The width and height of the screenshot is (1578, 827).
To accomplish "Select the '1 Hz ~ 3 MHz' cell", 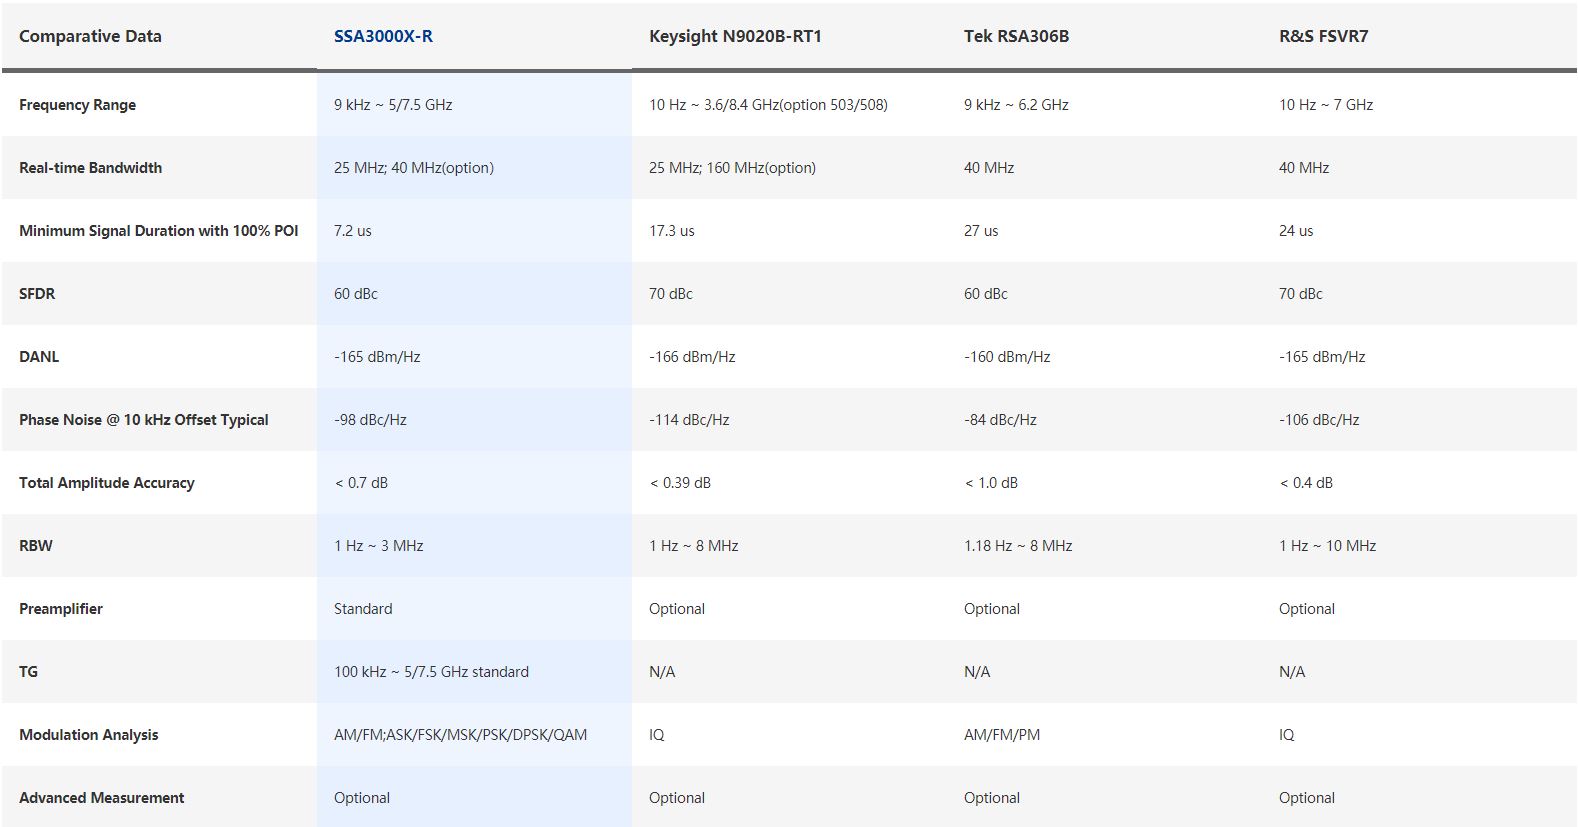I will (379, 546).
